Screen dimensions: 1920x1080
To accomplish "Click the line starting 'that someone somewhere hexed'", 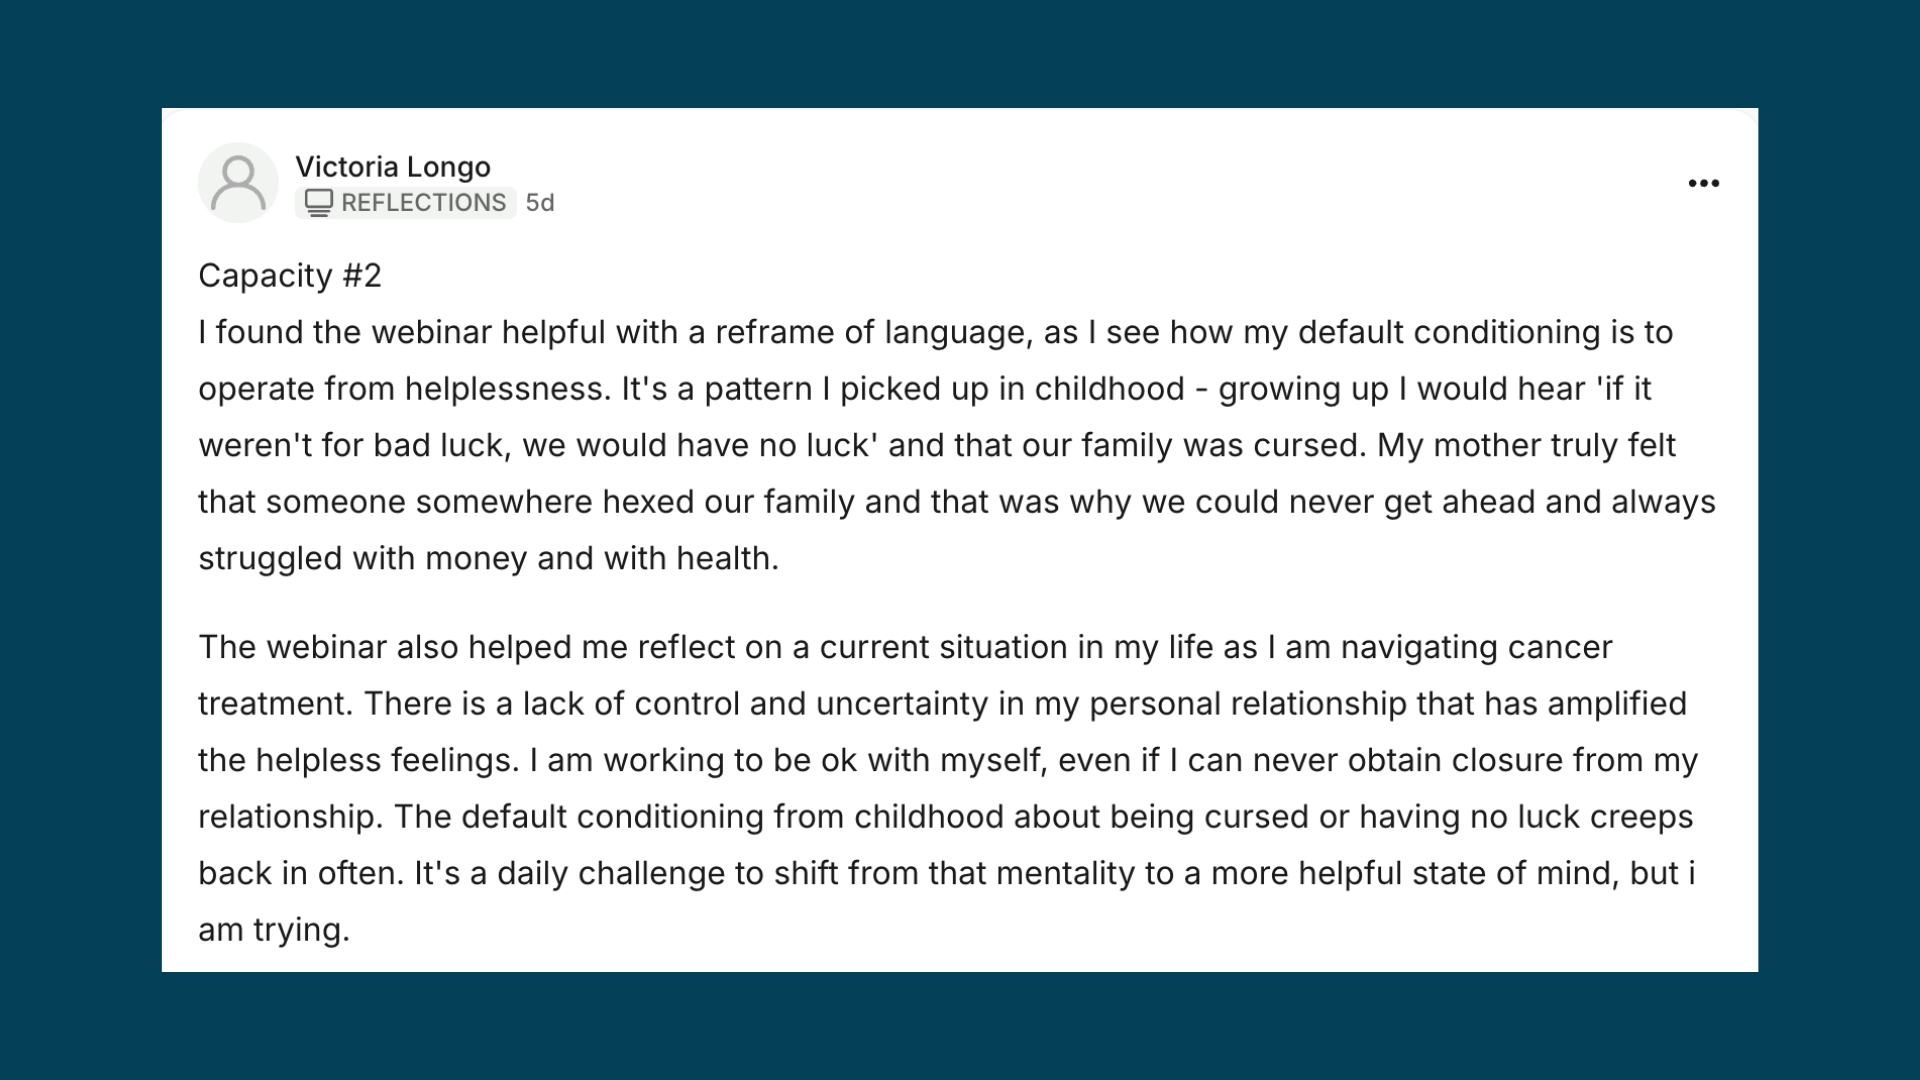I will point(956,501).
